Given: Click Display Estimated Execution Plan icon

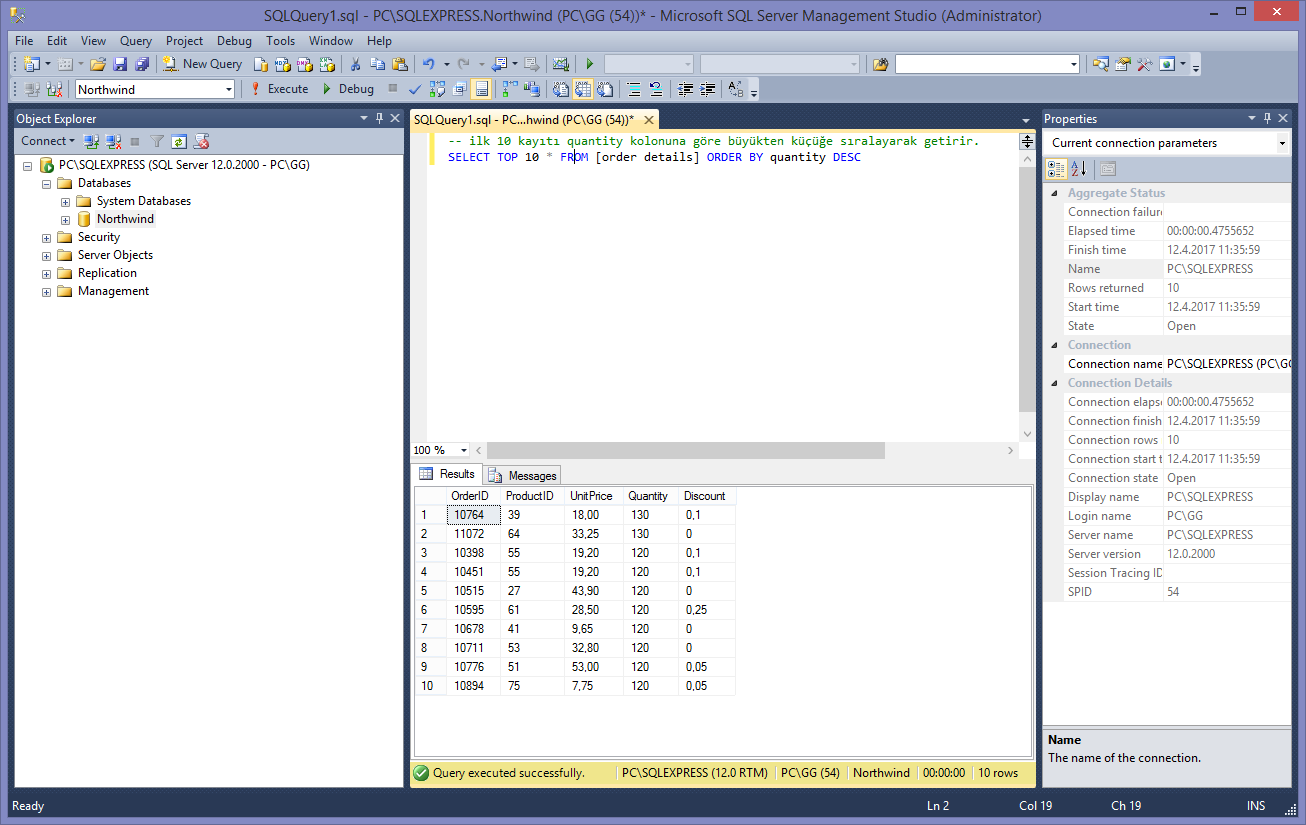Looking at the screenshot, I should tap(437, 89).
